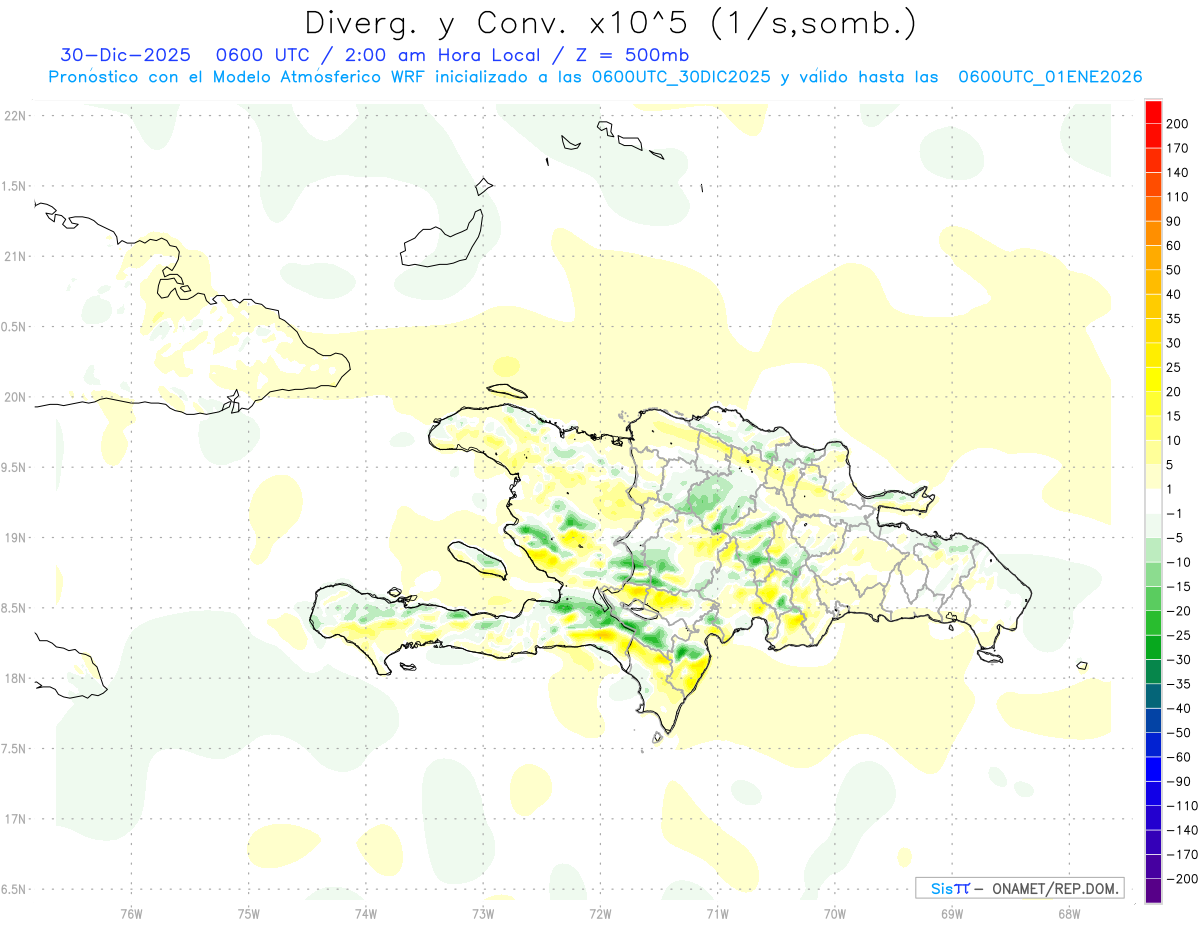Screen dimensions: 1200x927
Task: Click the white colorbar segment between 1 and -1
Action: (1153, 501)
